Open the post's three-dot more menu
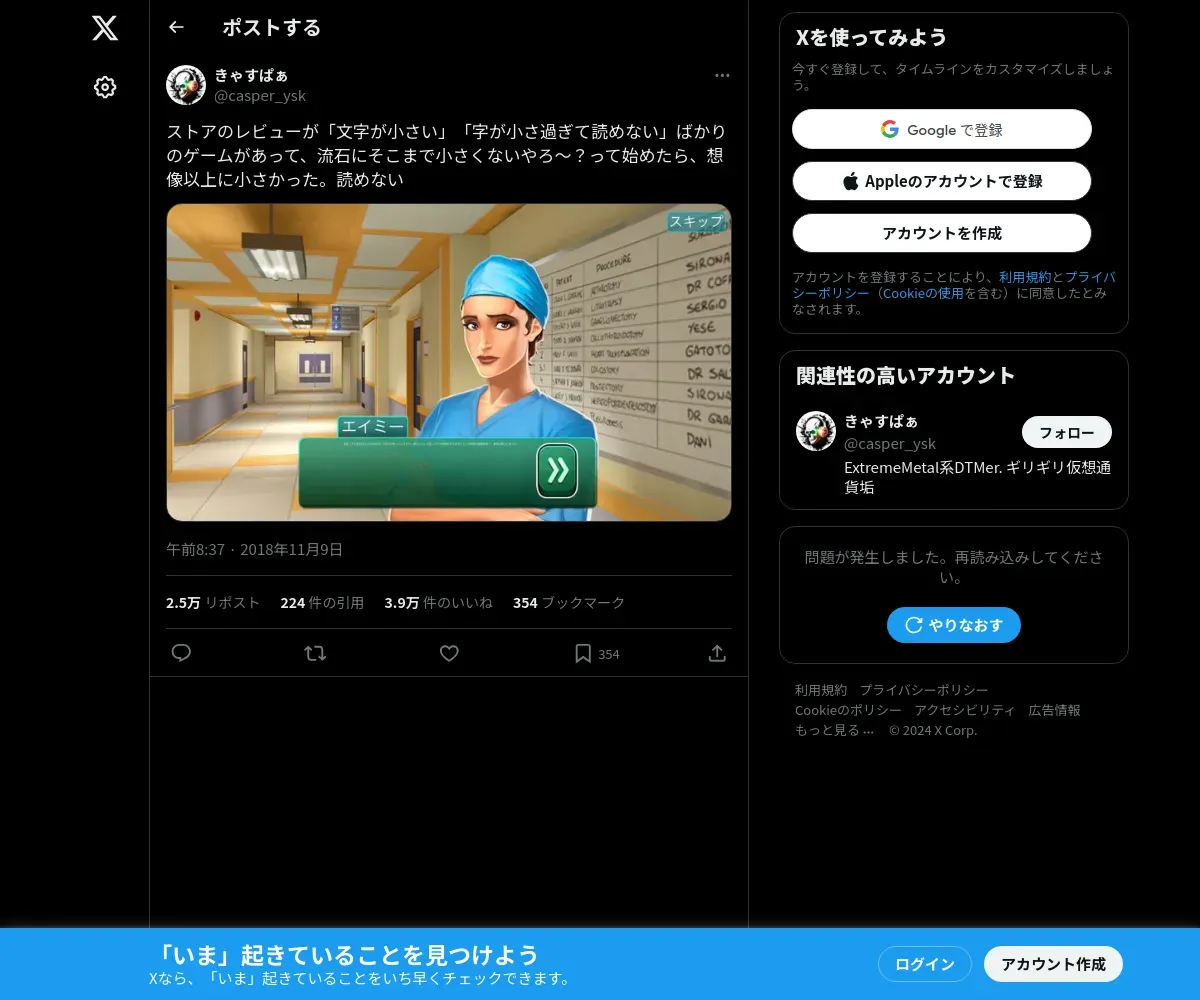The image size is (1200, 1000). 722,75
